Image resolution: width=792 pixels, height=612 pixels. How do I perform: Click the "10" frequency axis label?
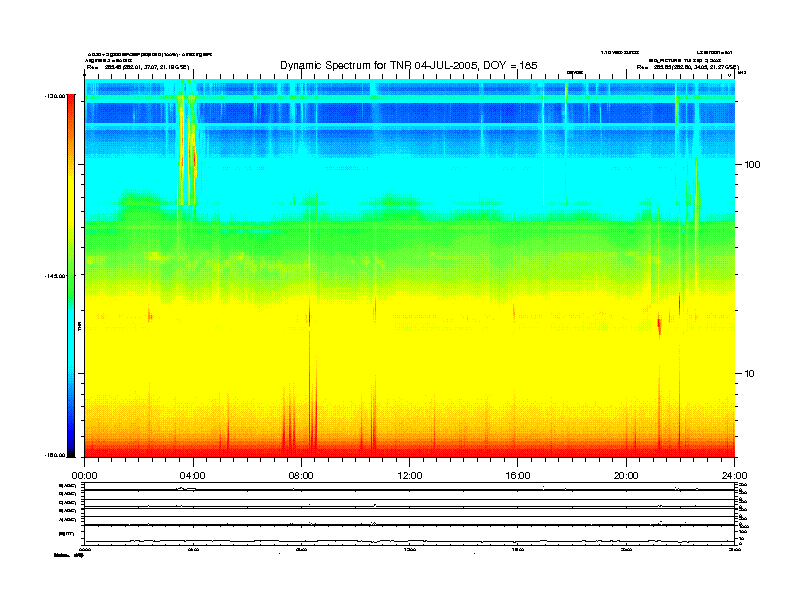(x=750, y=374)
